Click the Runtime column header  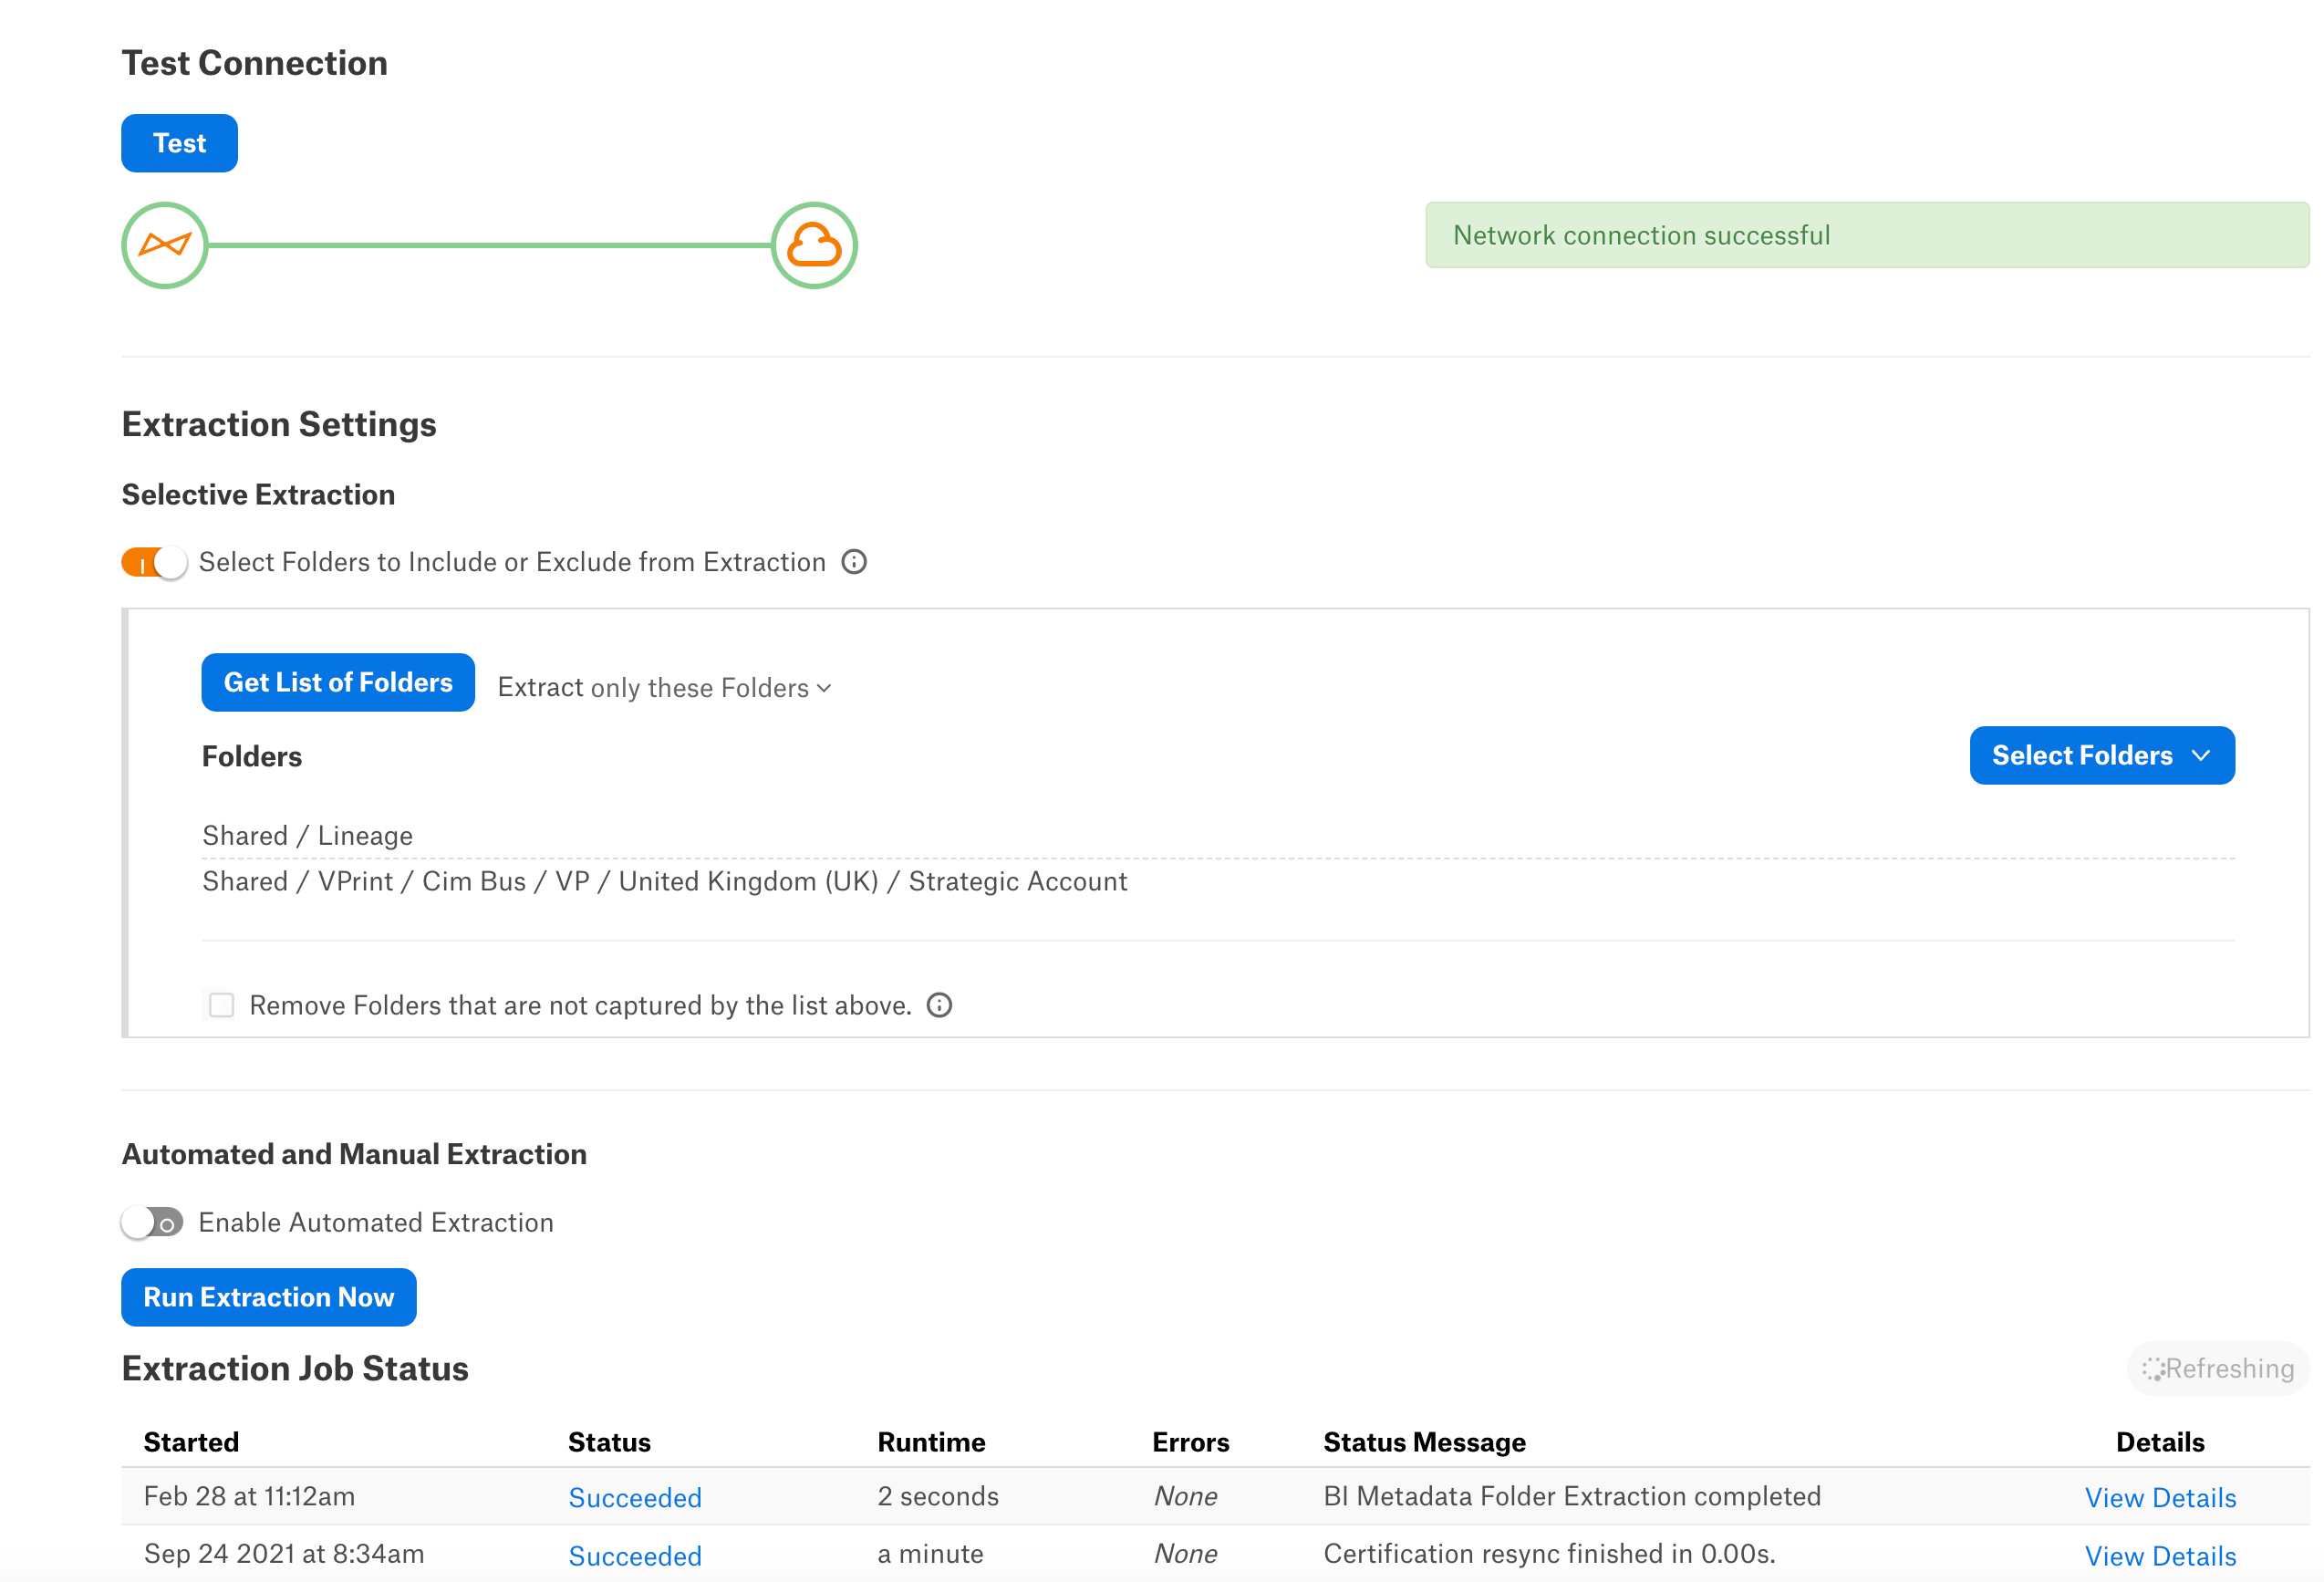pyautogui.click(x=931, y=1442)
